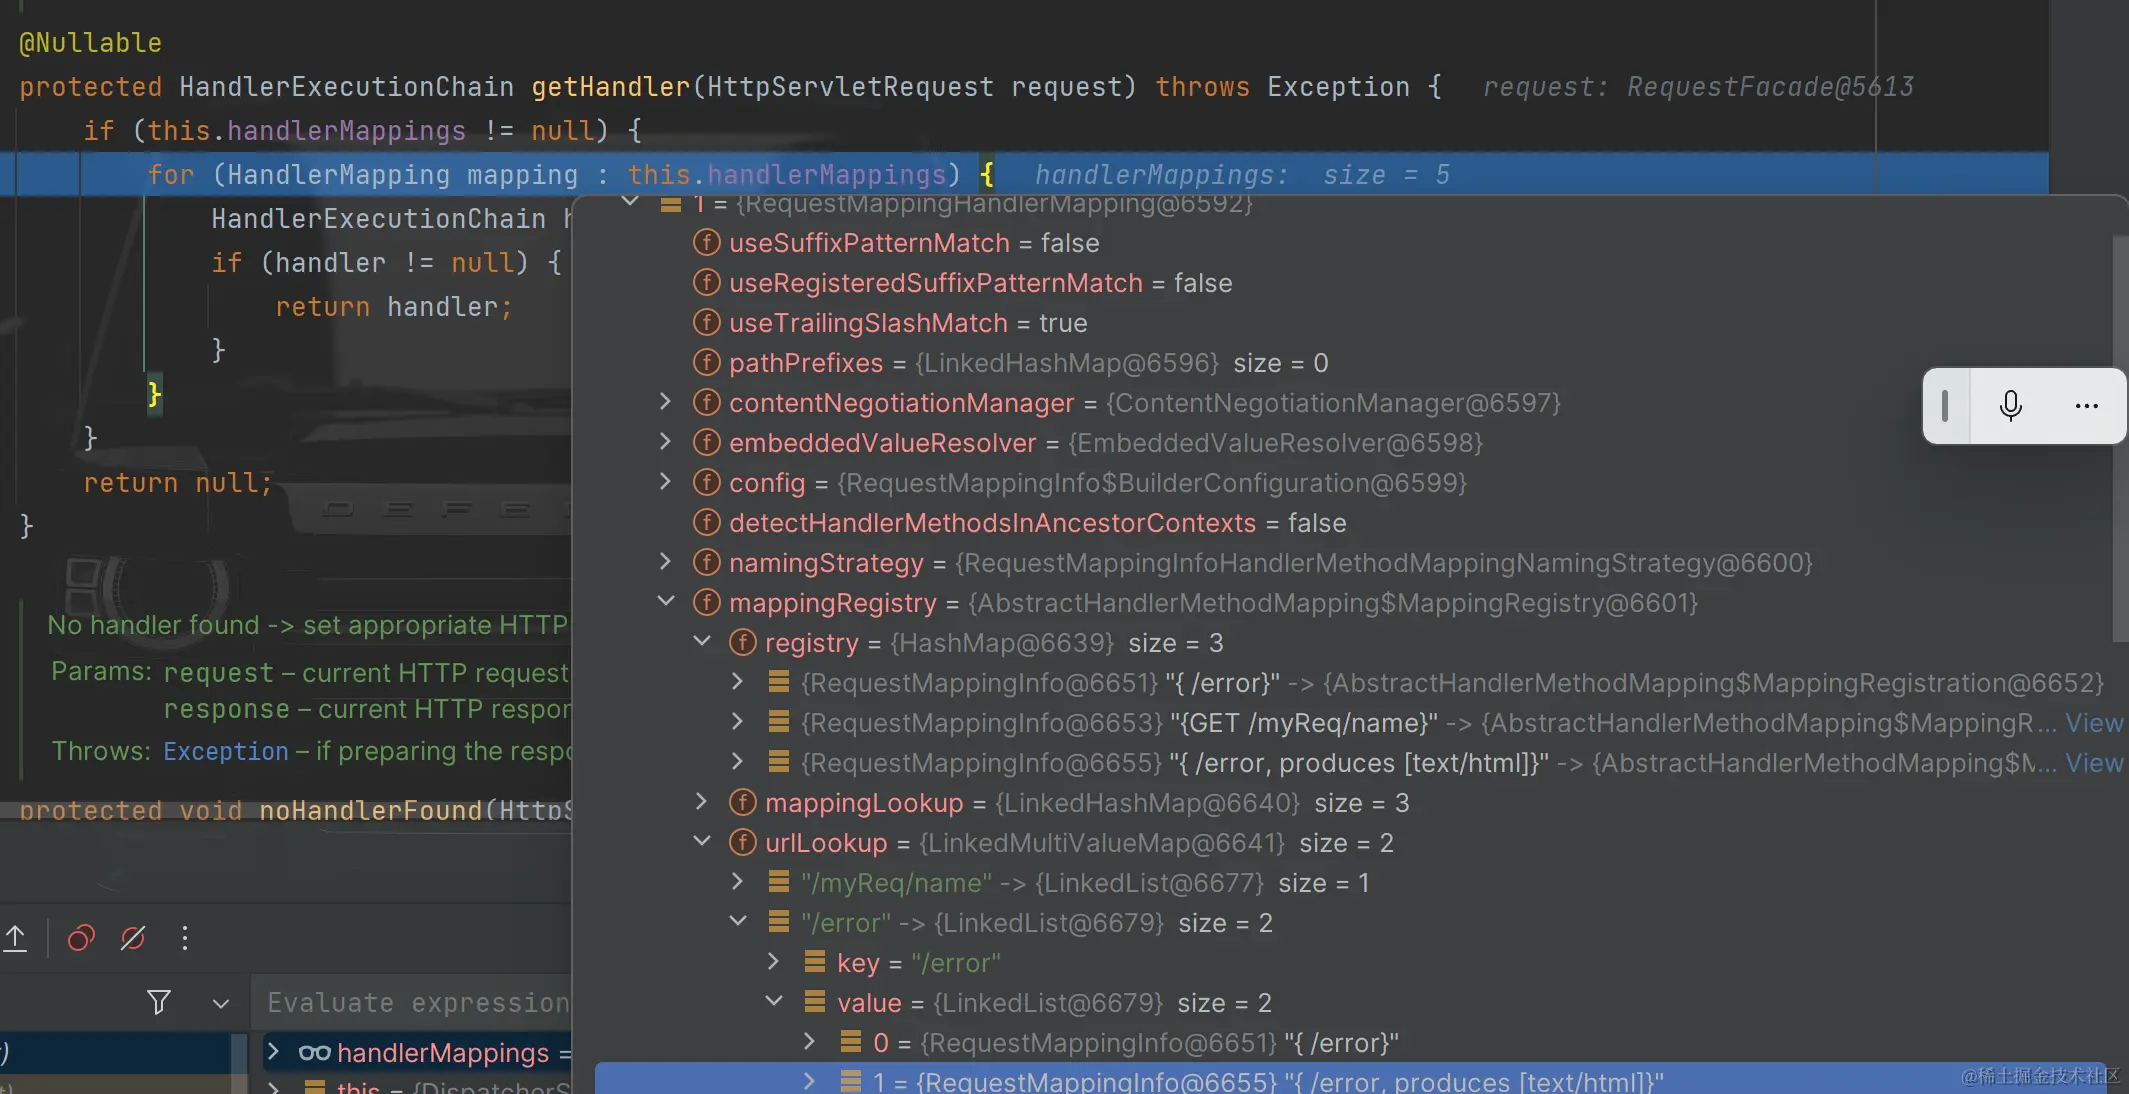Click the field icon beside useSuffixPatternMatch
This screenshot has height=1094, width=2129.
(x=707, y=243)
